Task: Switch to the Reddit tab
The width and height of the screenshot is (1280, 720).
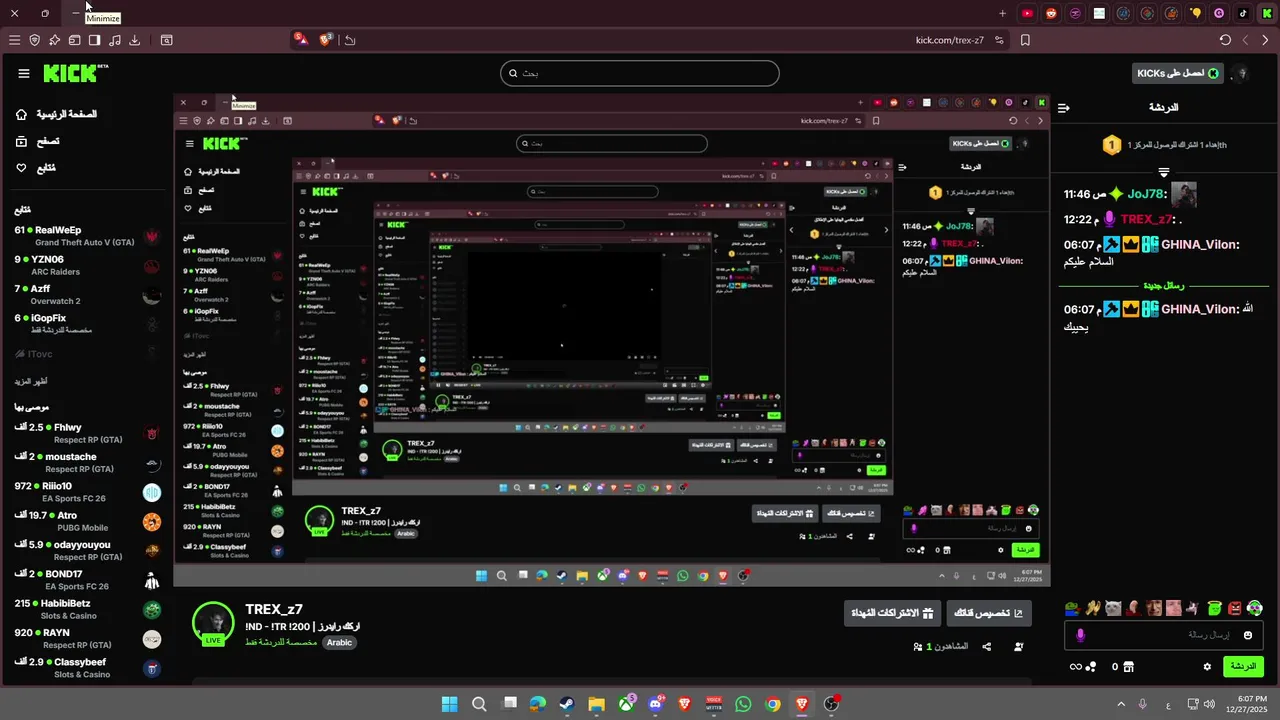Action: point(1051,13)
